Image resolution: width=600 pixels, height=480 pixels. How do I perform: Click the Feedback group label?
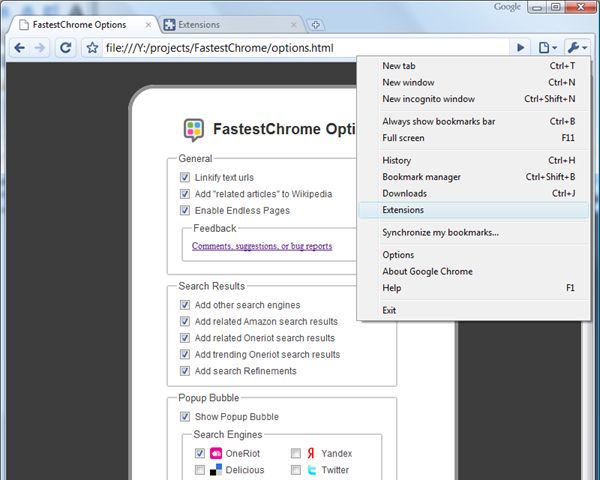pos(215,228)
